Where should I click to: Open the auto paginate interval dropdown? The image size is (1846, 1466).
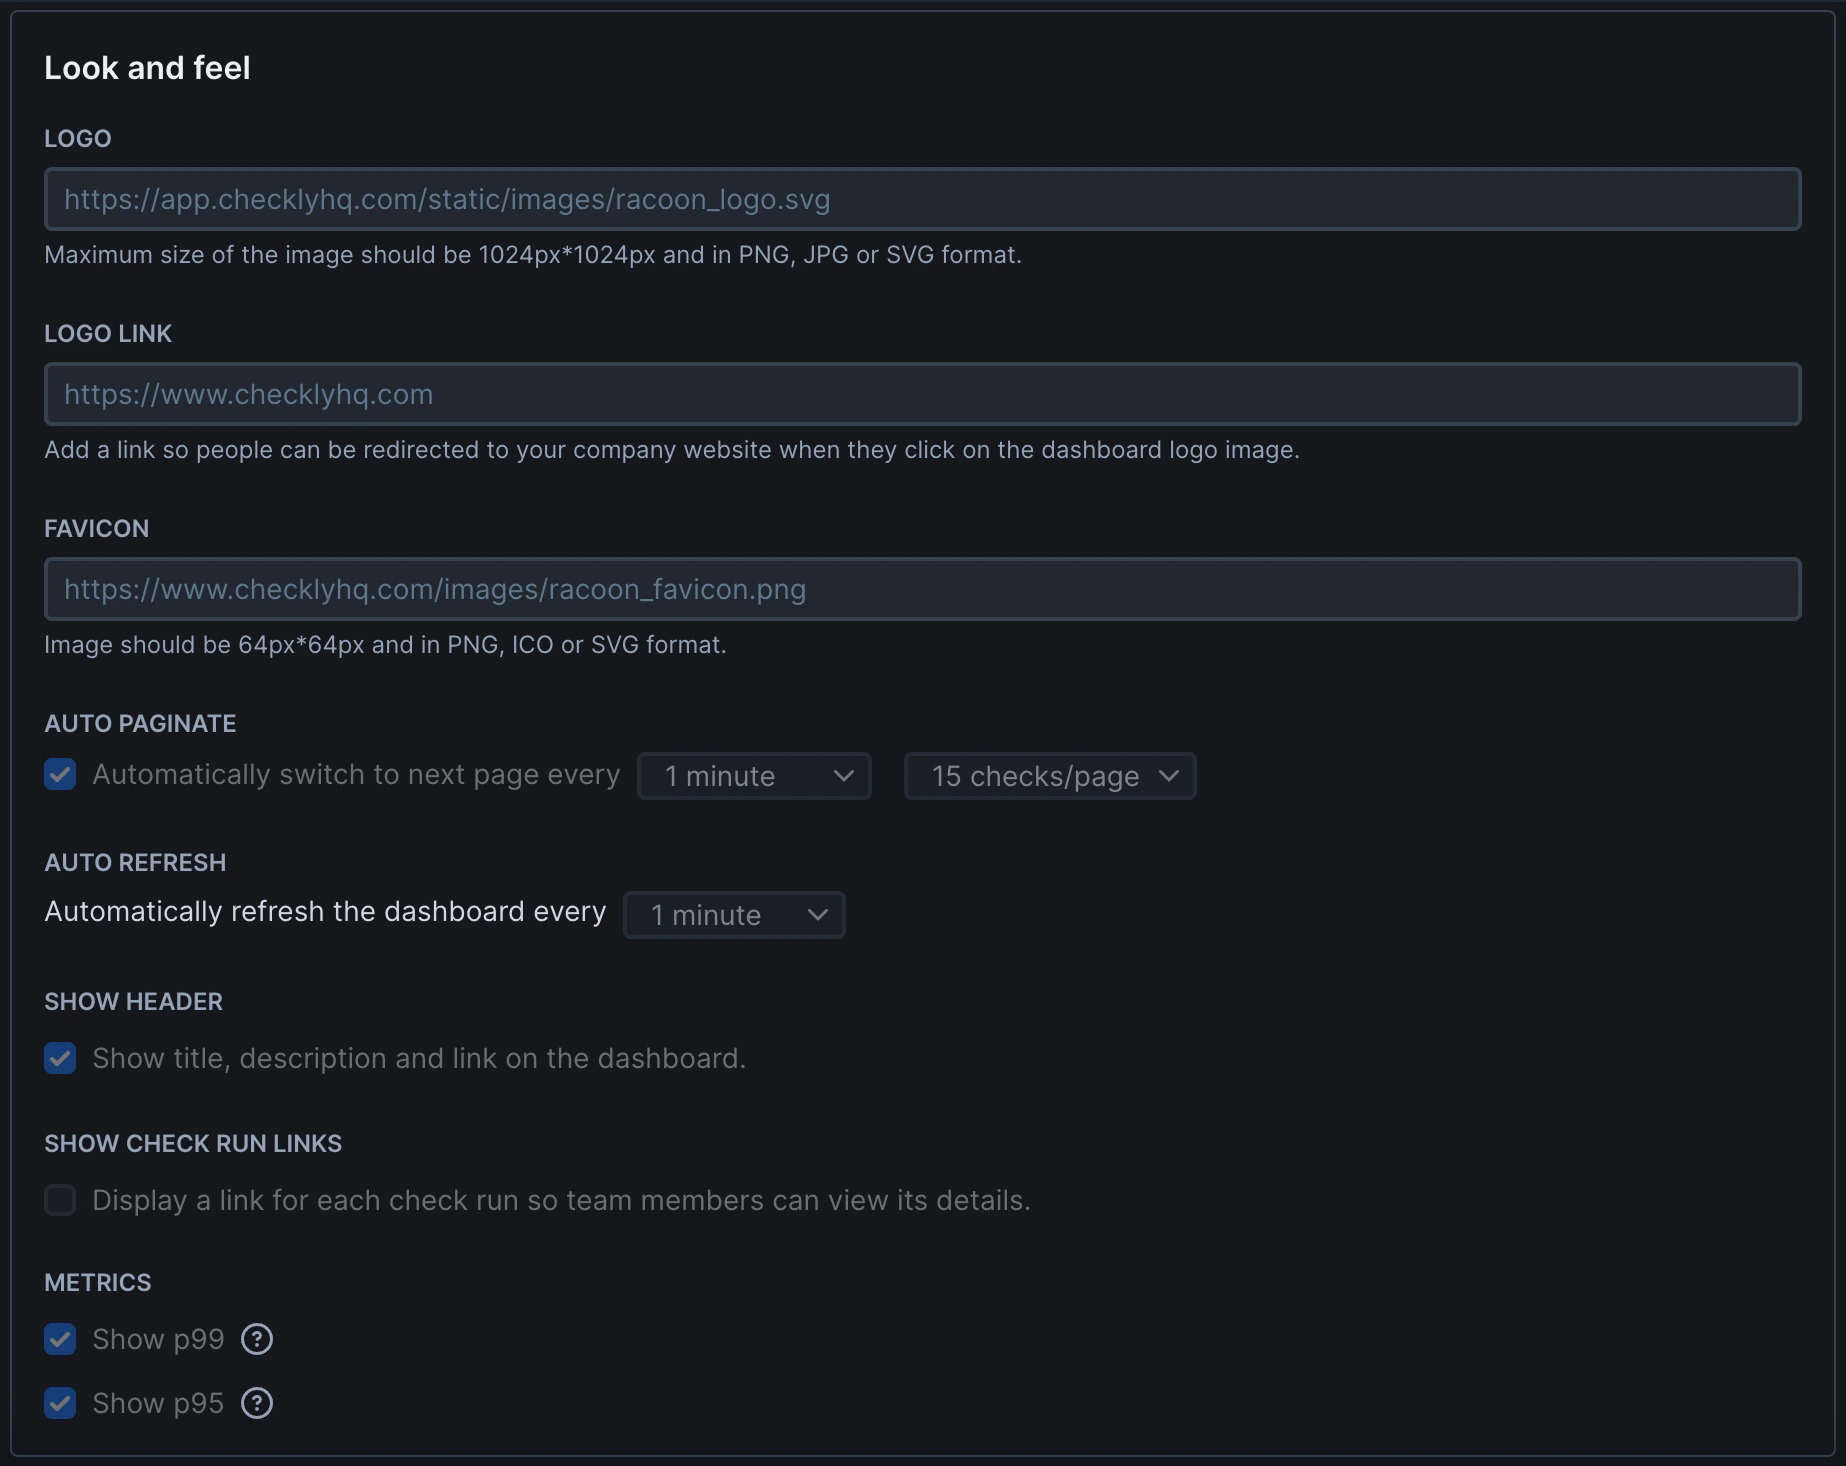tap(753, 775)
